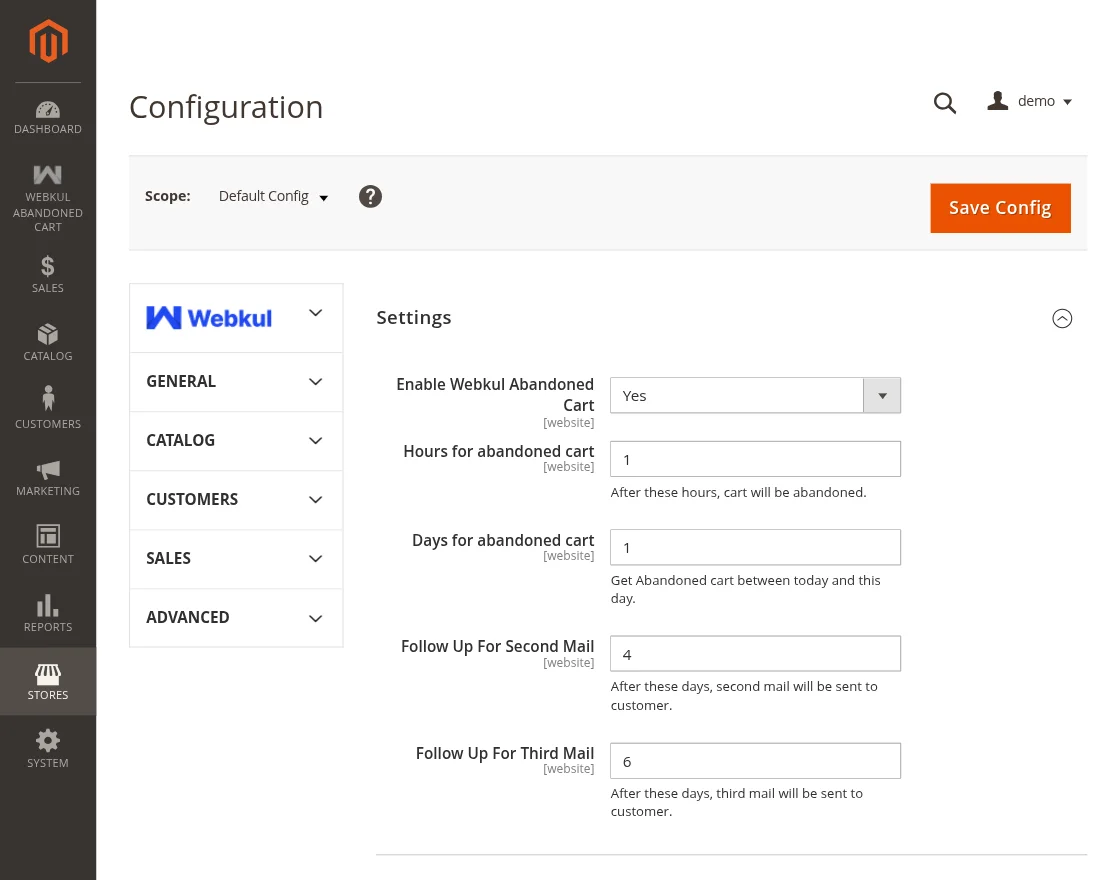This screenshot has width=1120, height=880.
Task: Open the Default Config scope dropdown
Action: (x=272, y=196)
